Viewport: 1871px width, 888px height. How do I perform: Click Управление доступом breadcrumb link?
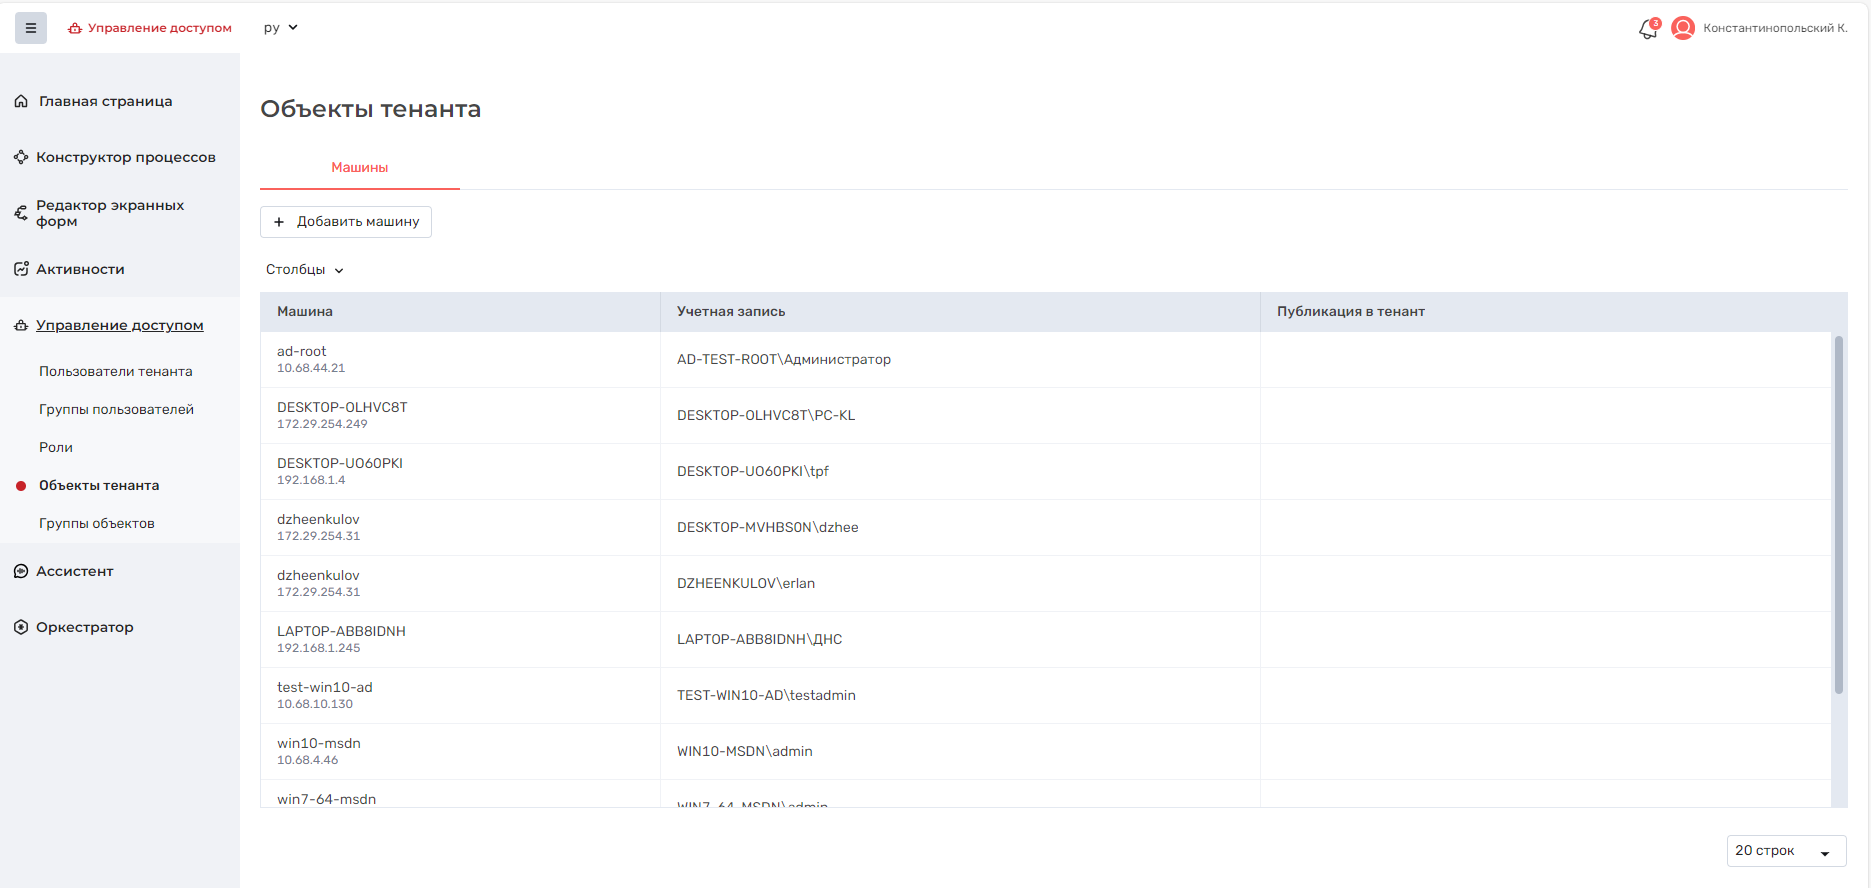(150, 28)
